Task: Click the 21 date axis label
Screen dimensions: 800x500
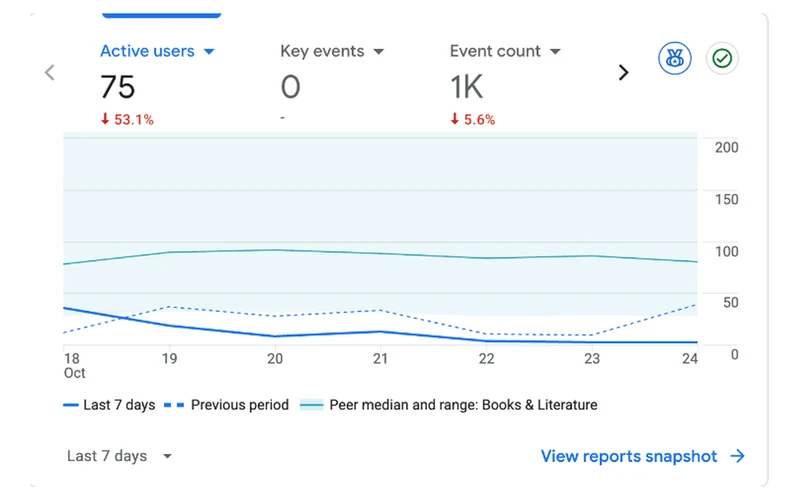Action: pos(380,359)
